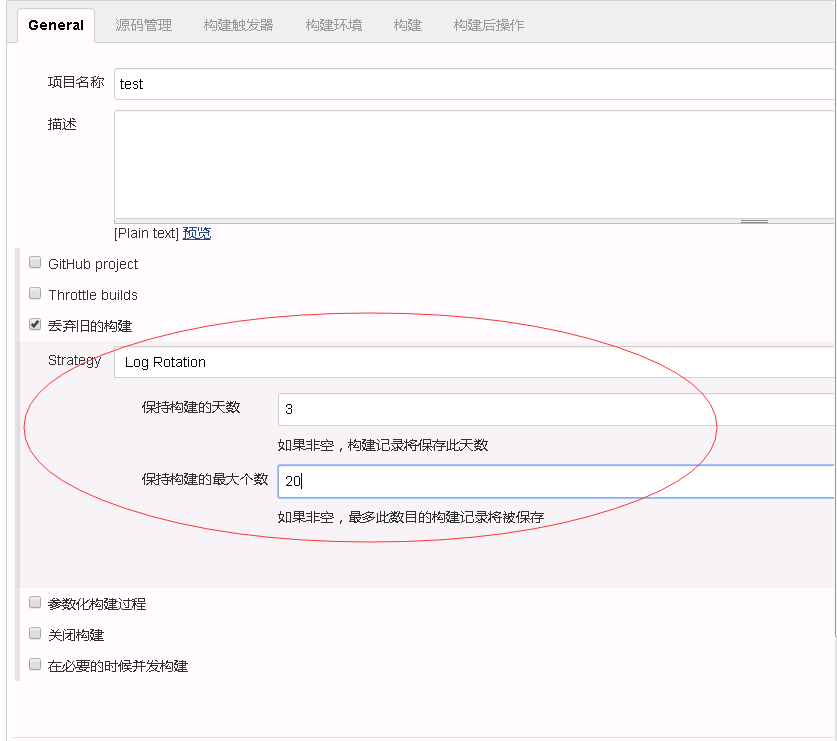Uncheck the 丢弃旧的构建 checkbox

pyautogui.click(x=35, y=325)
